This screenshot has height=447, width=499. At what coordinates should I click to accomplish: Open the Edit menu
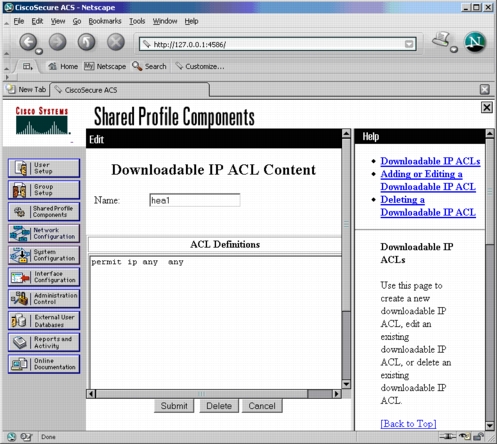(x=37, y=21)
